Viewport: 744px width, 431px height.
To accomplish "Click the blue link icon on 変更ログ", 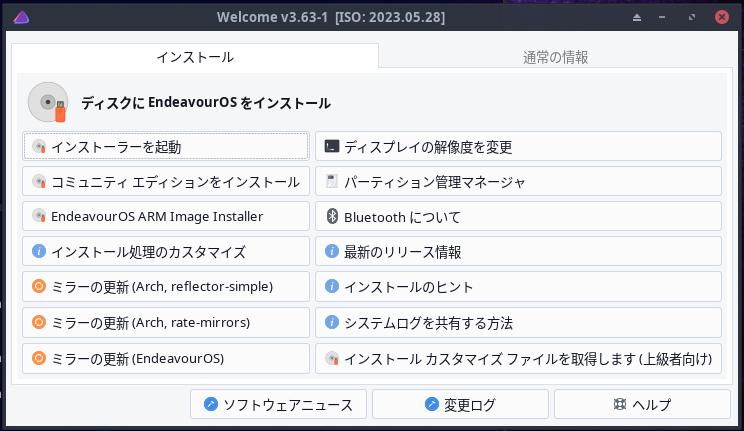I will click(431, 404).
